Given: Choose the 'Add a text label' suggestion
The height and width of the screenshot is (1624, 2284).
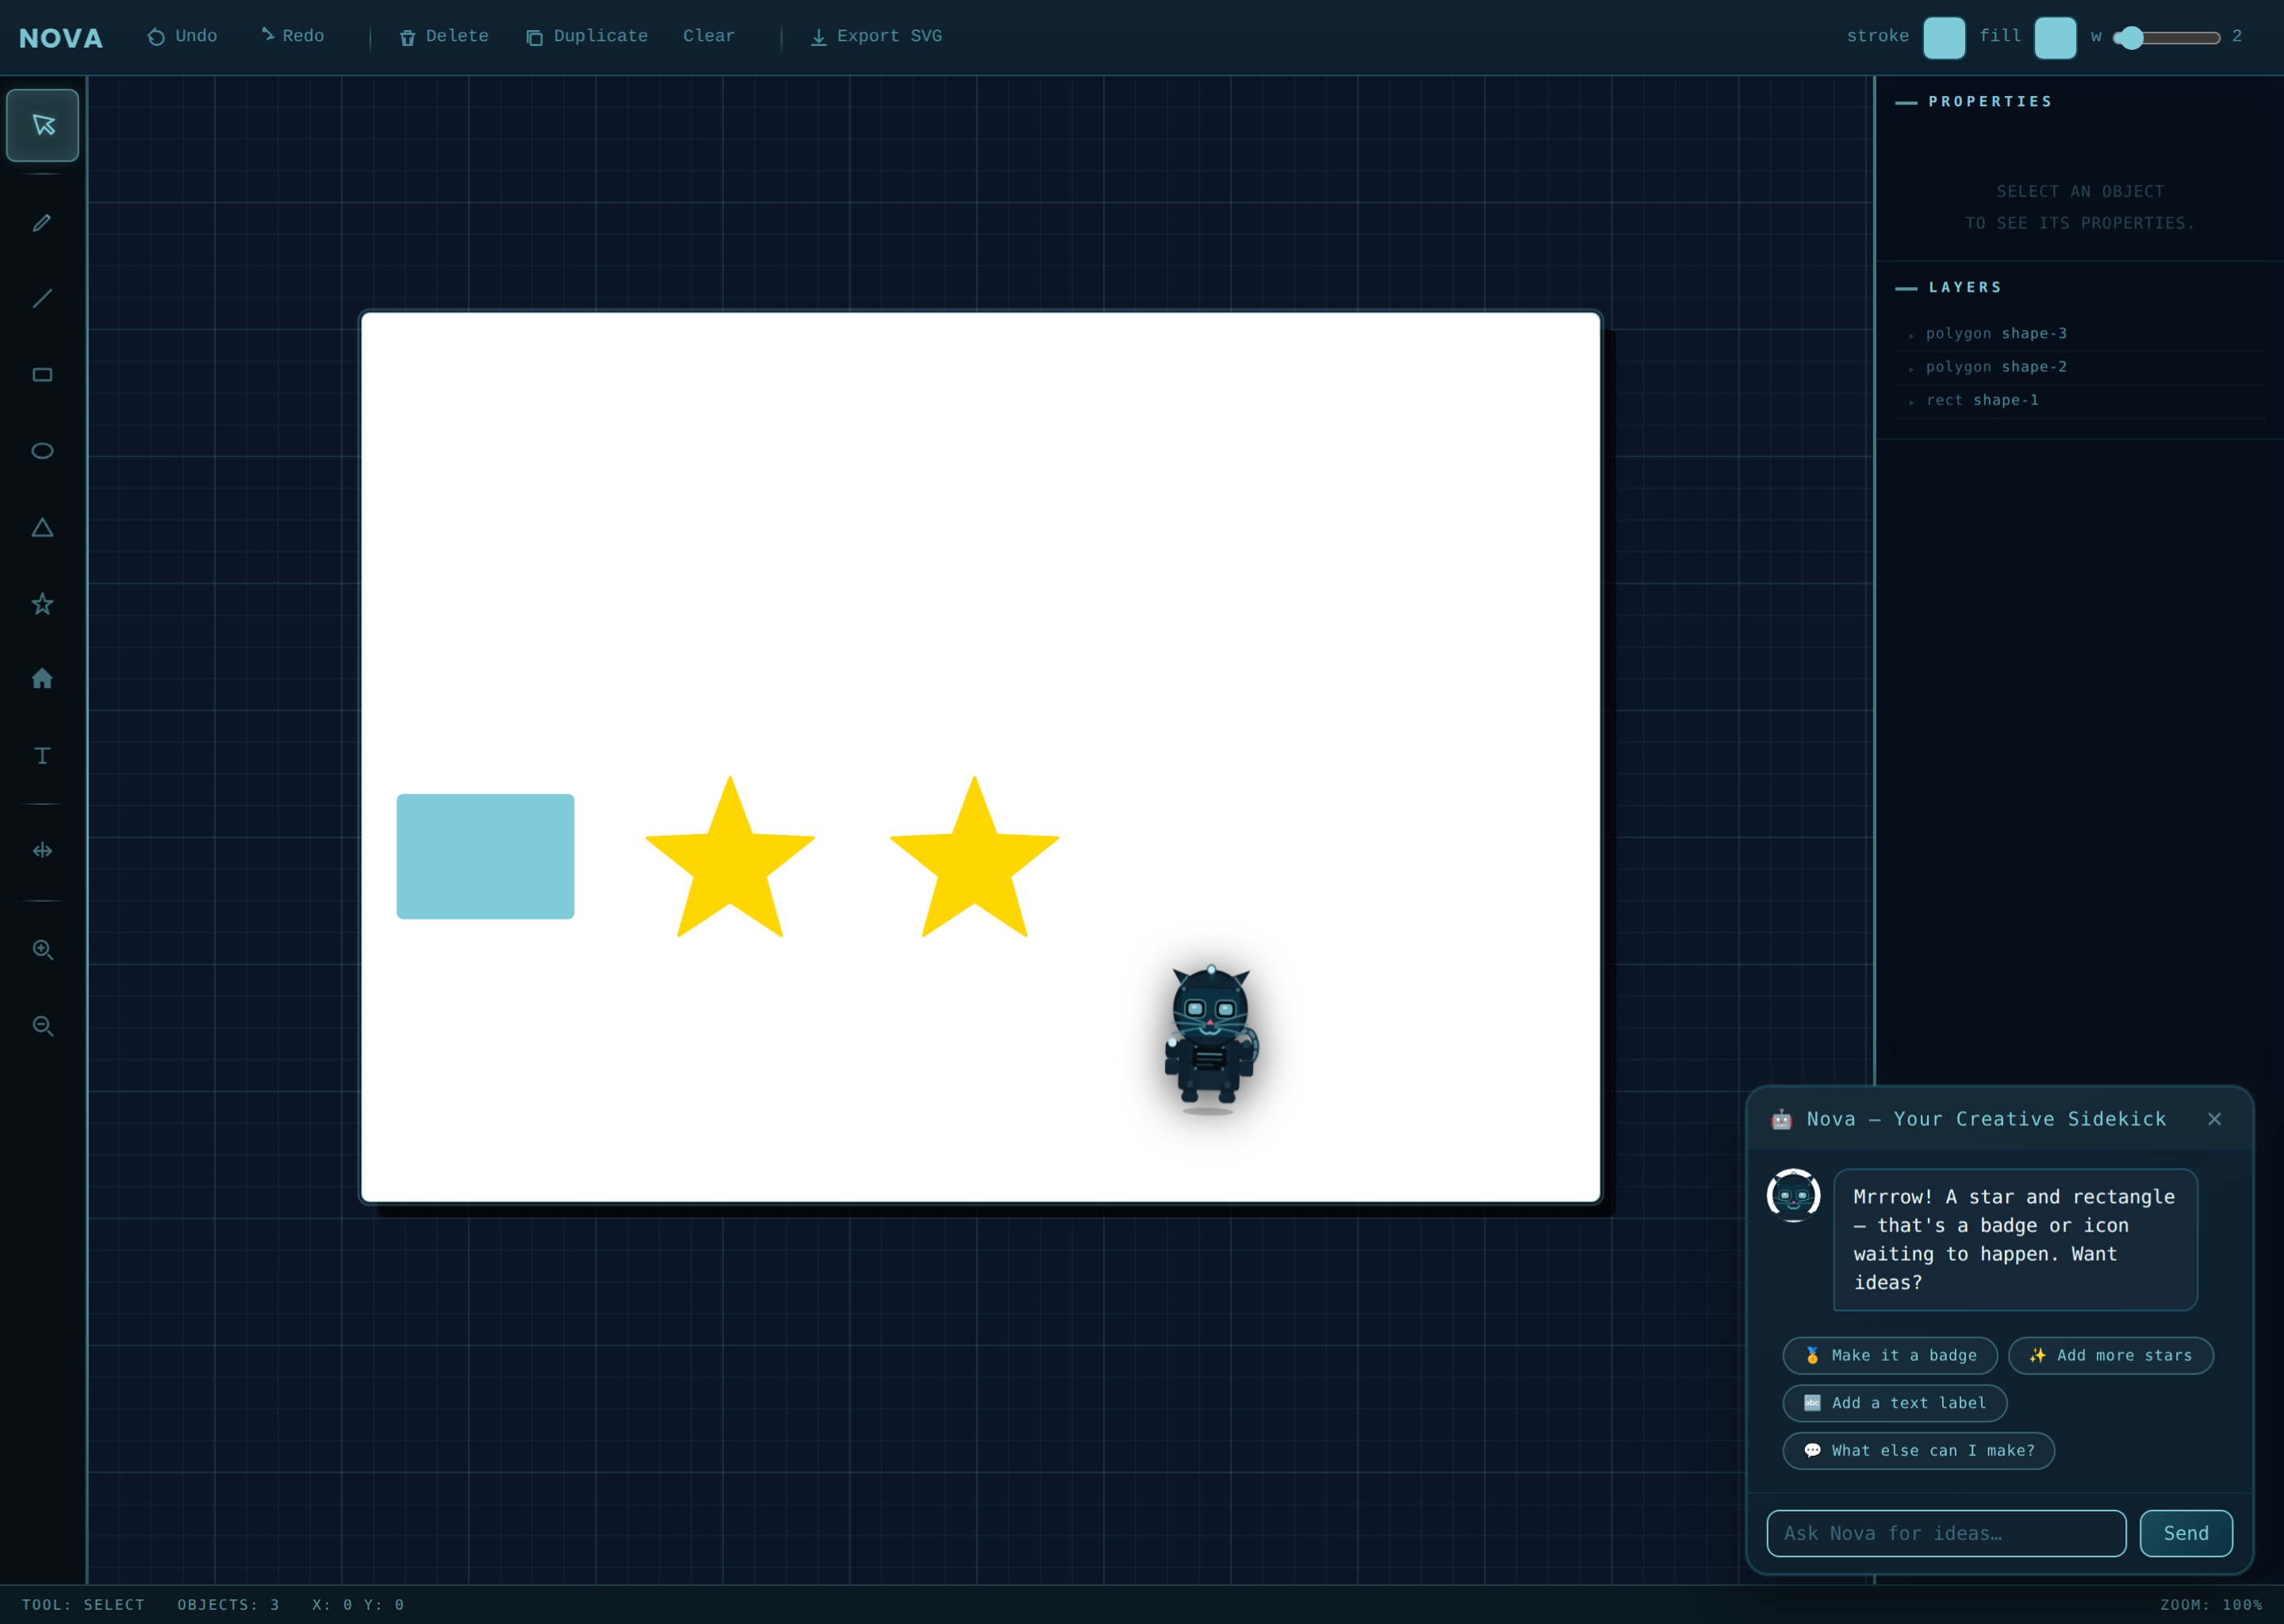Looking at the screenshot, I should click(1895, 1404).
